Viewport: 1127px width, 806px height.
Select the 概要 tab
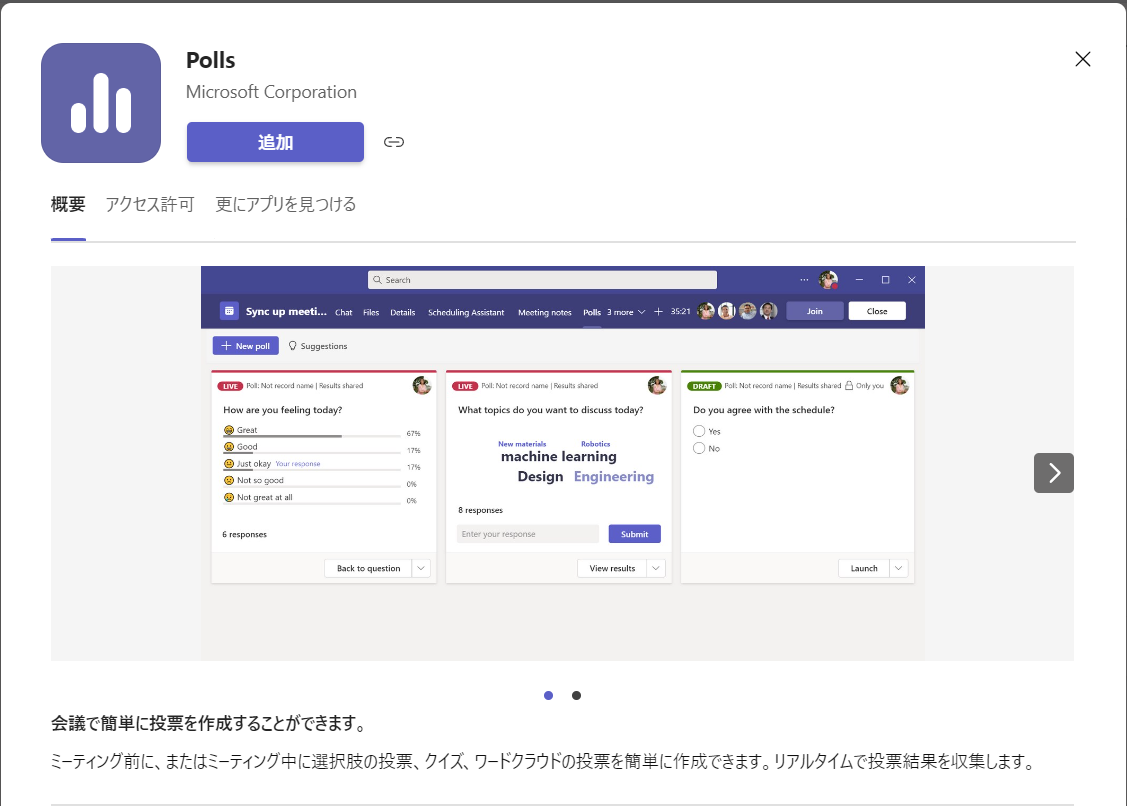[x=68, y=205]
